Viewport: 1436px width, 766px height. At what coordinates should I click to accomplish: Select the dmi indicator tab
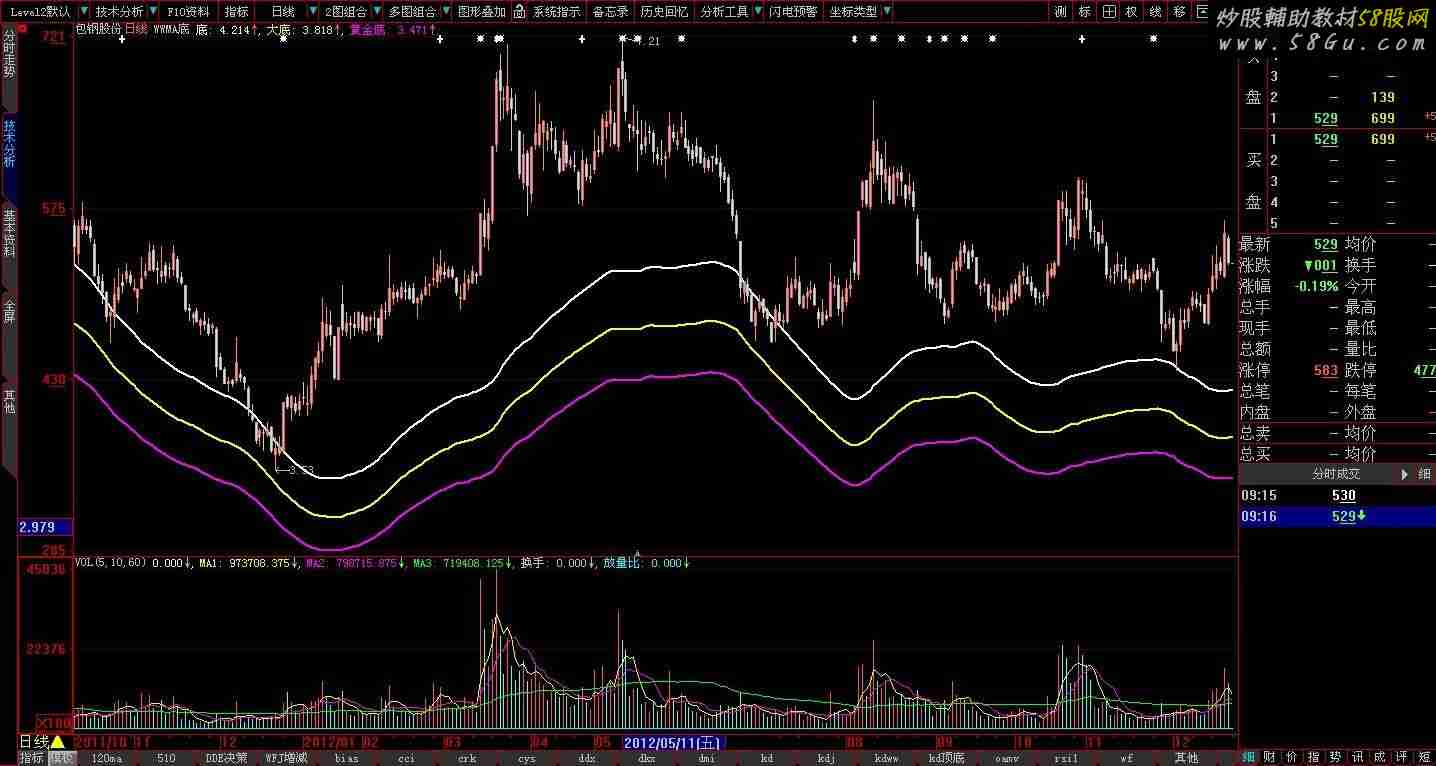click(x=706, y=758)
